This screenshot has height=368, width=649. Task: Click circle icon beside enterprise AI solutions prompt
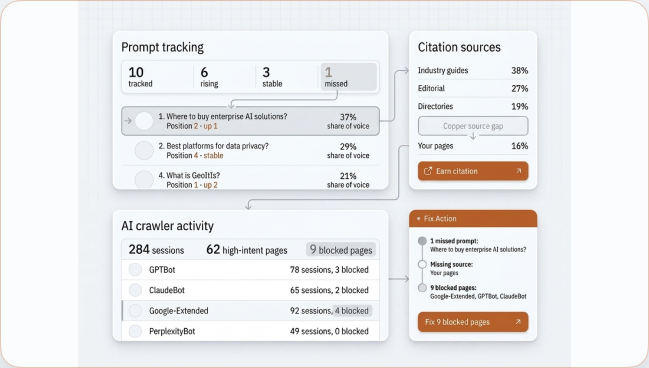[144, 121]
